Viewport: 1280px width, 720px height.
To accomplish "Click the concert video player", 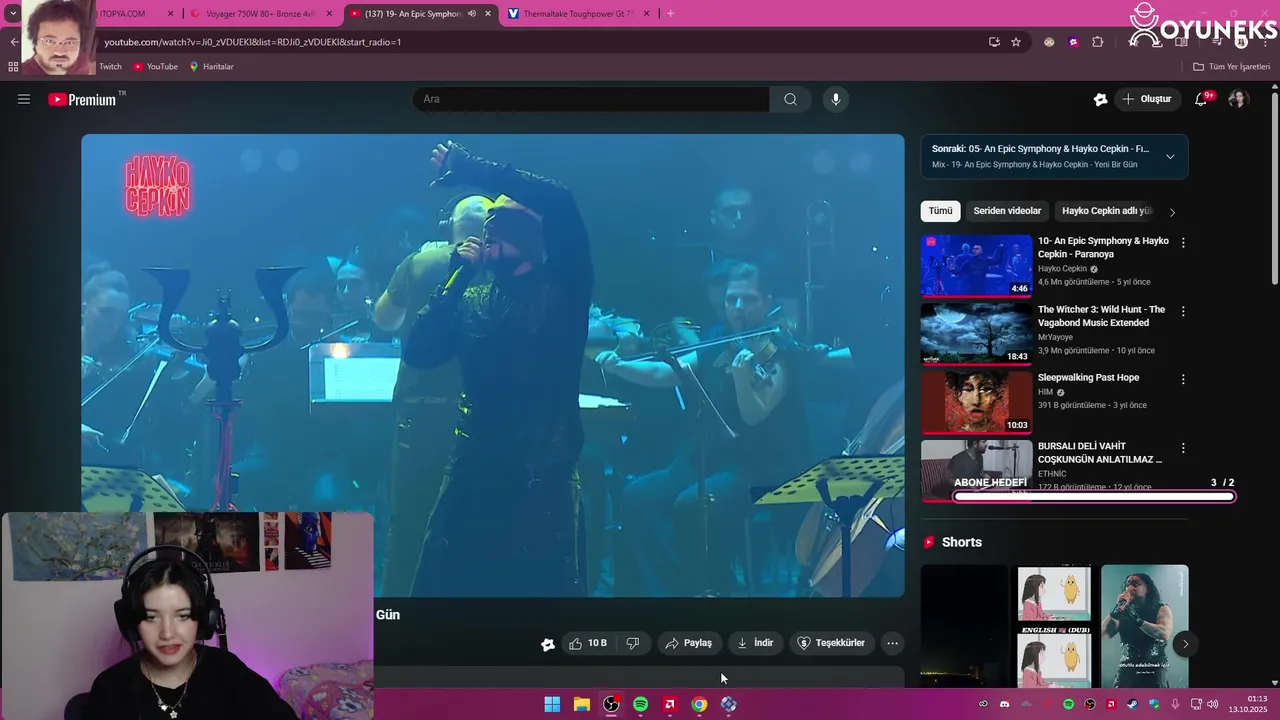I will pos(493,365).
